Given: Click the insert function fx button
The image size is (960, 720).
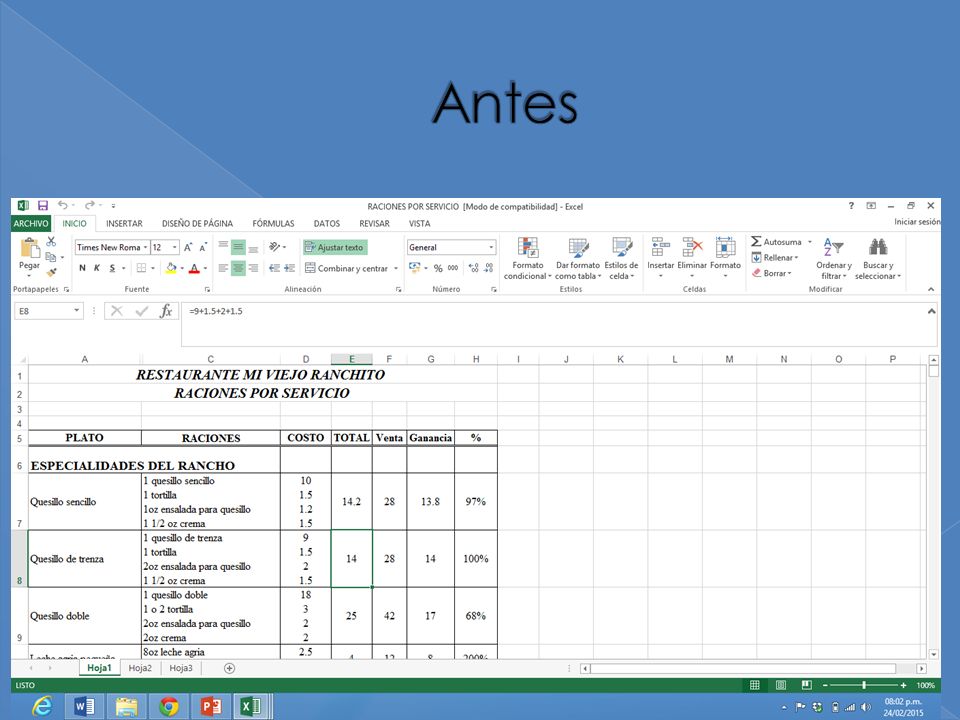Looking at the screenshot, I should 166,311.
